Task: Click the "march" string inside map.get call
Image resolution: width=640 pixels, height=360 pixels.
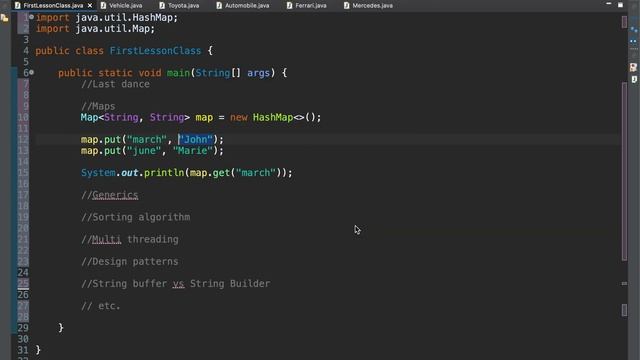Action: click(x=256, y=173)
